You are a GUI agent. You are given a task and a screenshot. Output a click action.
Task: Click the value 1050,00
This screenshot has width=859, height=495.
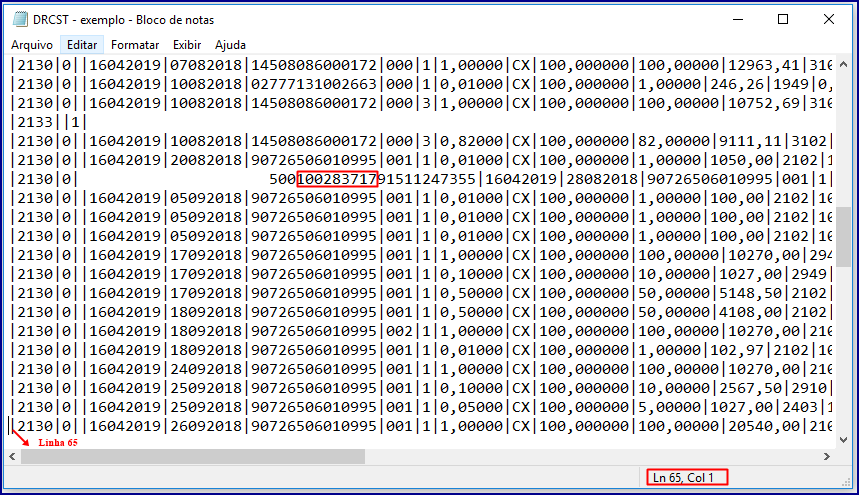click(741, 160)
